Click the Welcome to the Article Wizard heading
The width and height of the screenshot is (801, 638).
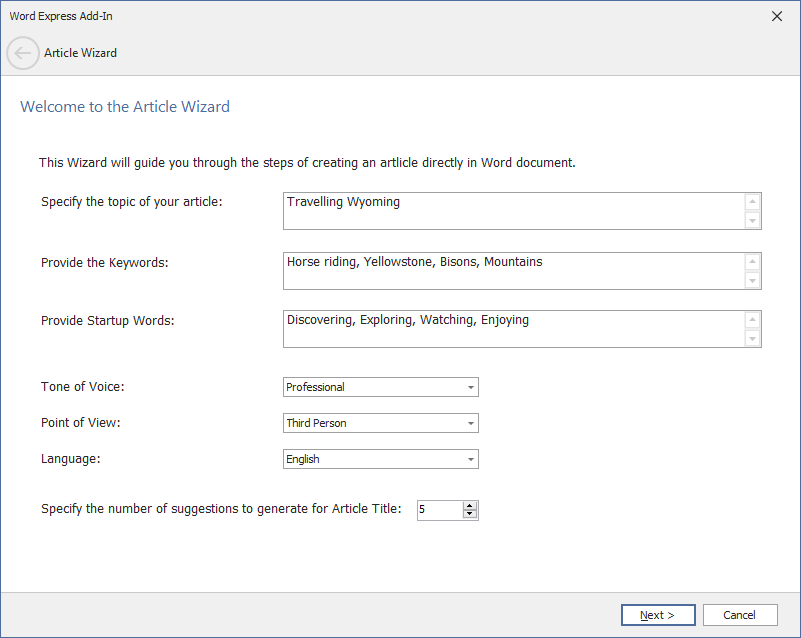point(125,107)
